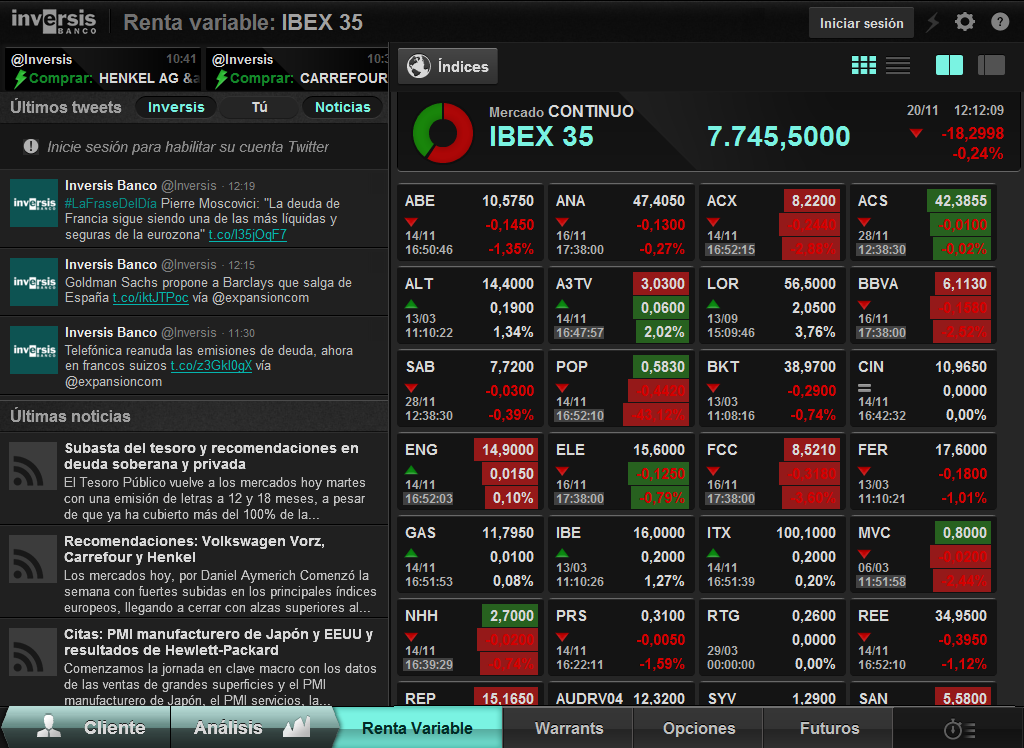
Task: Toggle the Noticias tweets filter
Action: (x=342, y=107)
